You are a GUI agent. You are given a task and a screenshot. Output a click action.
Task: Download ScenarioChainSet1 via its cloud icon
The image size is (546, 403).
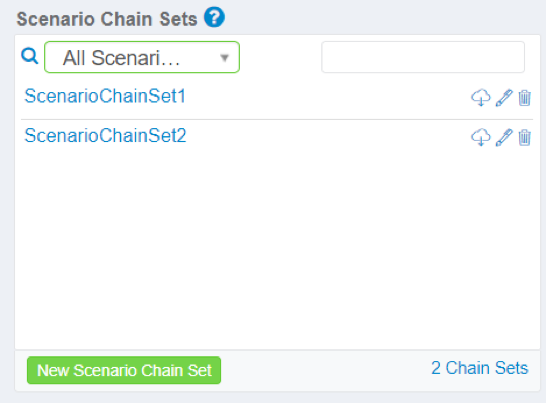481,98
